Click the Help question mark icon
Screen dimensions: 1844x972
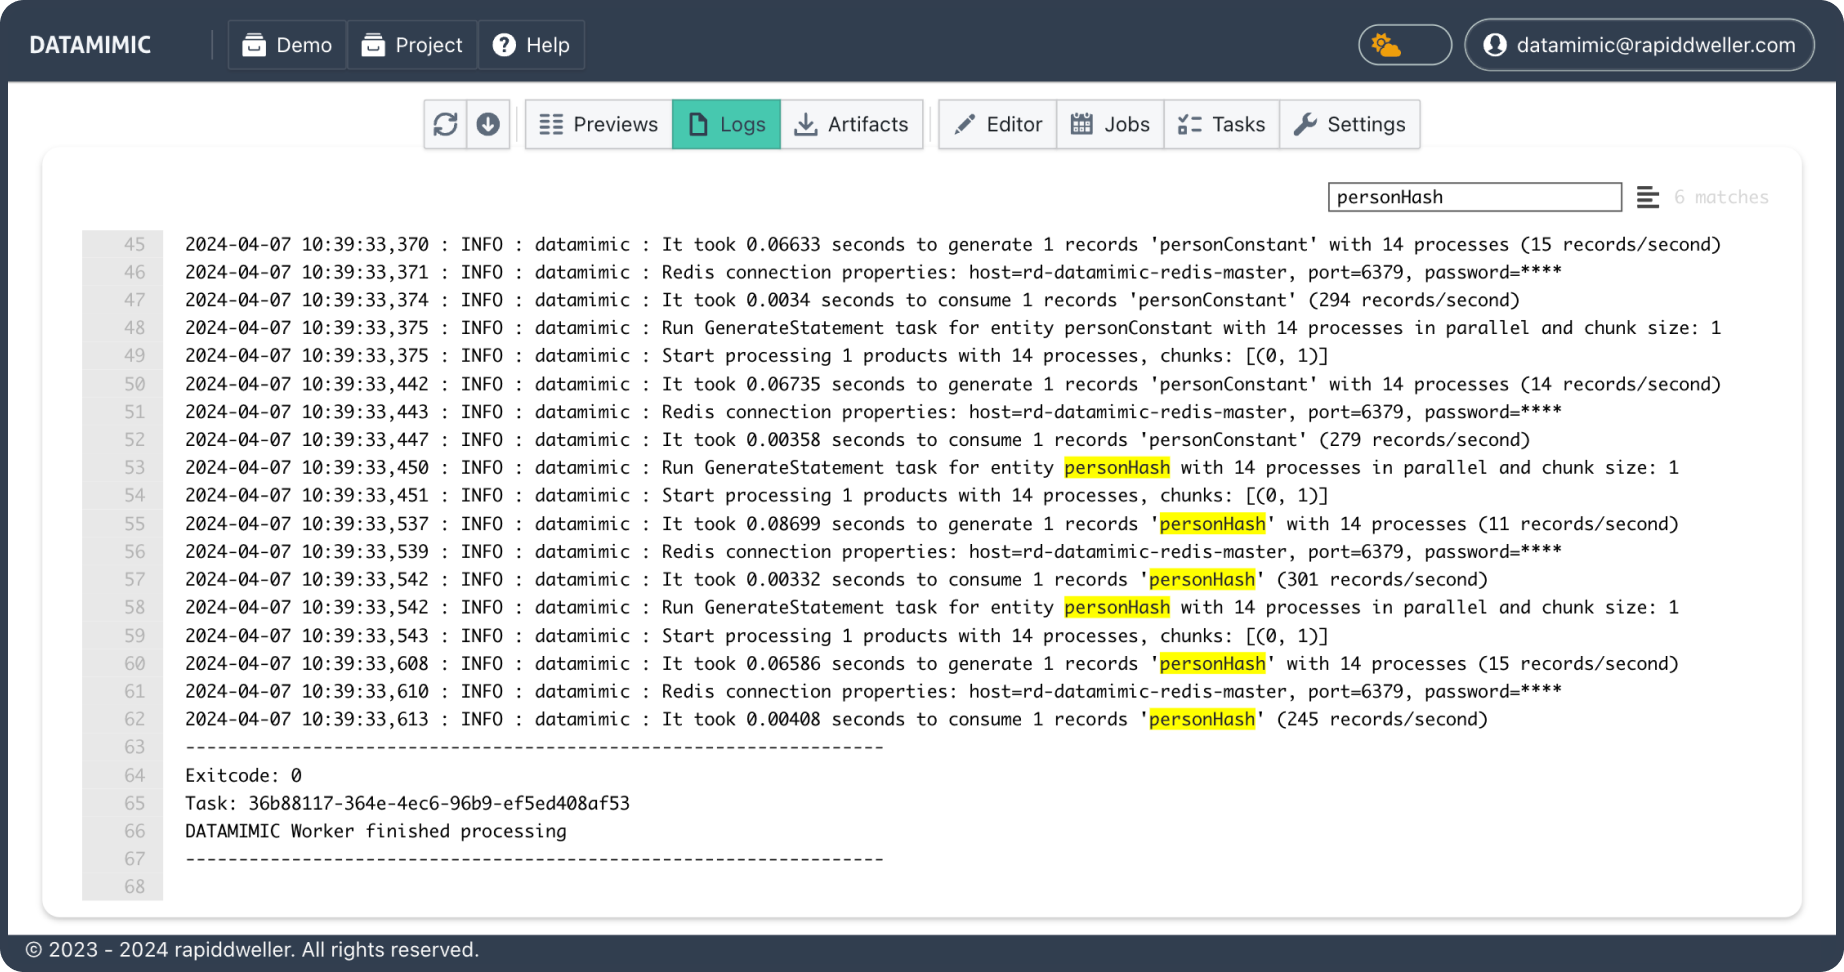[x=503, y=44]
